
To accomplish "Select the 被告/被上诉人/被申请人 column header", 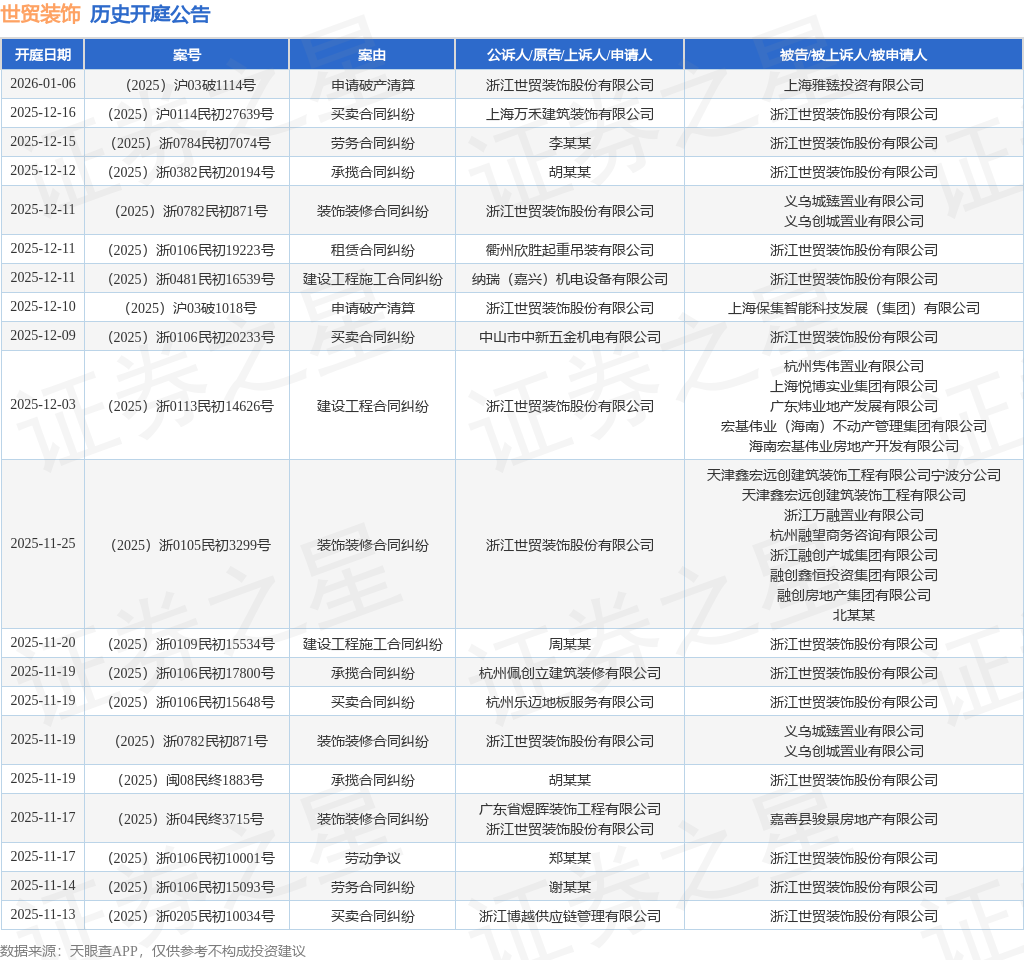I will pyautogui.click(x=854, y=55).
